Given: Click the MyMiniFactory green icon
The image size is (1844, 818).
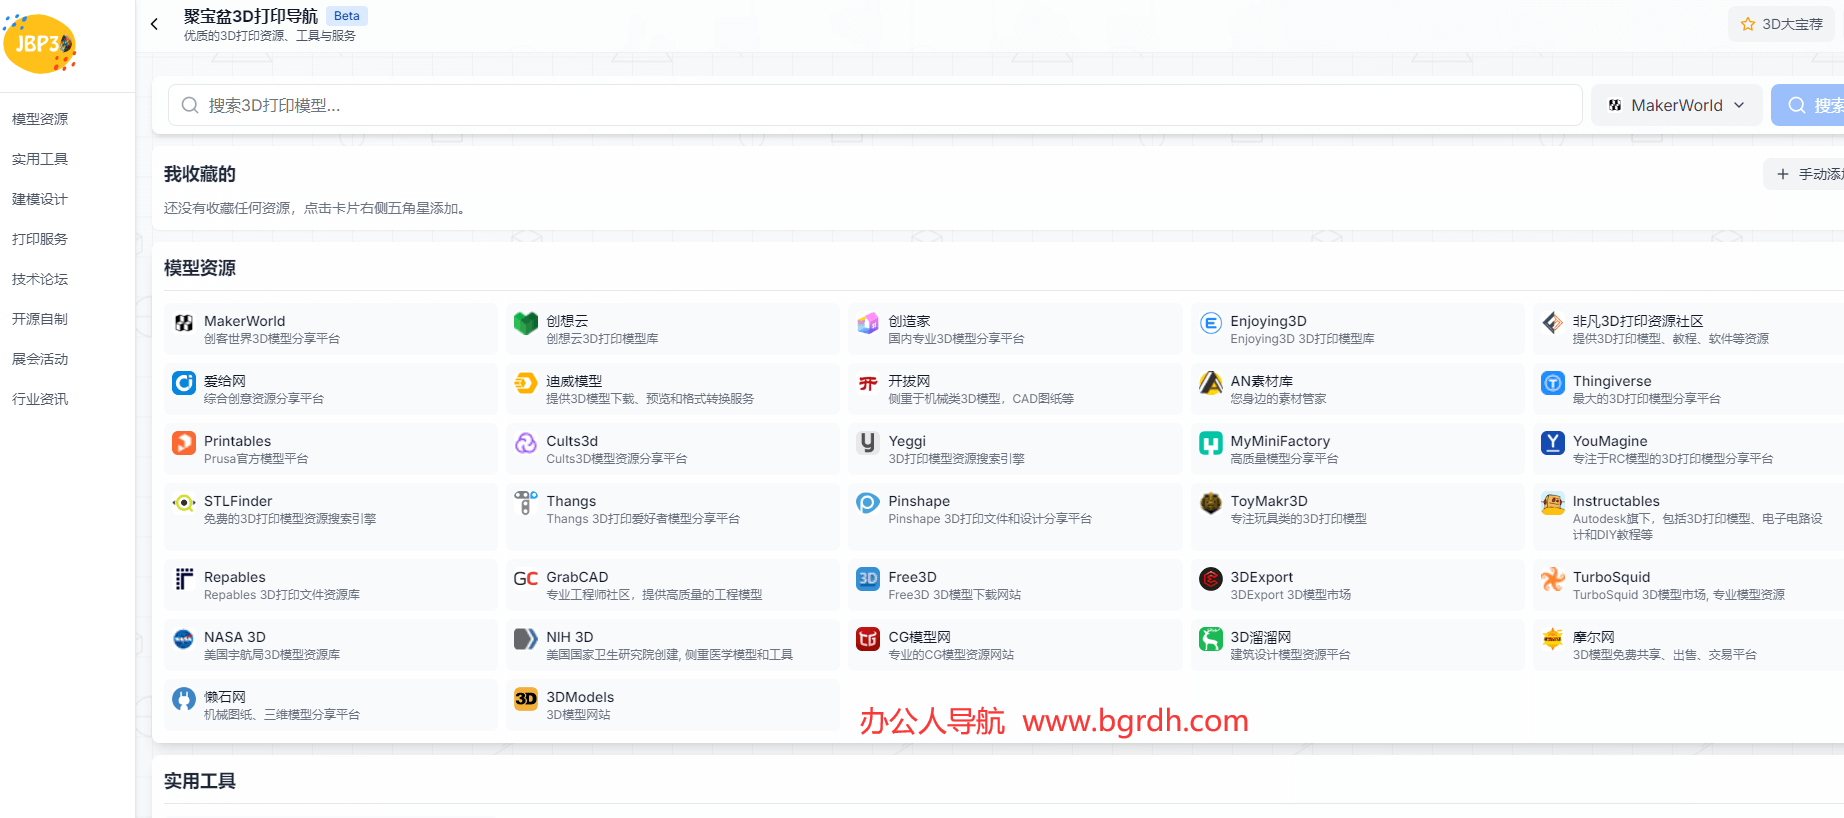Looking at the screenshot, I should (x=1211, y=443).
